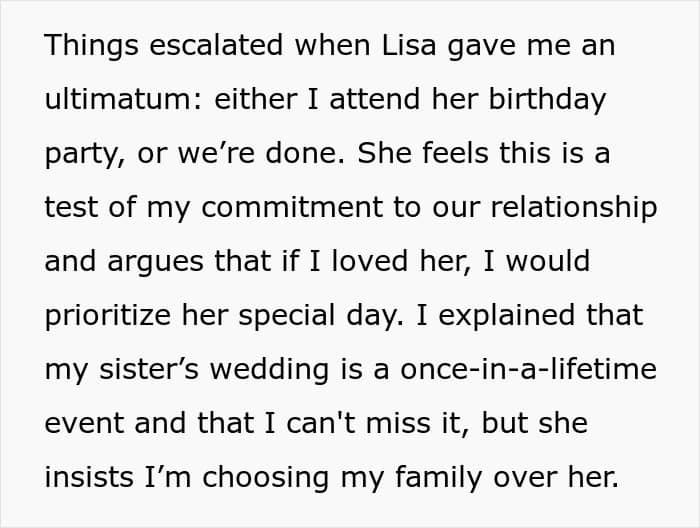
Task: Click the word "argues"
Action: (x=155, y=263)
